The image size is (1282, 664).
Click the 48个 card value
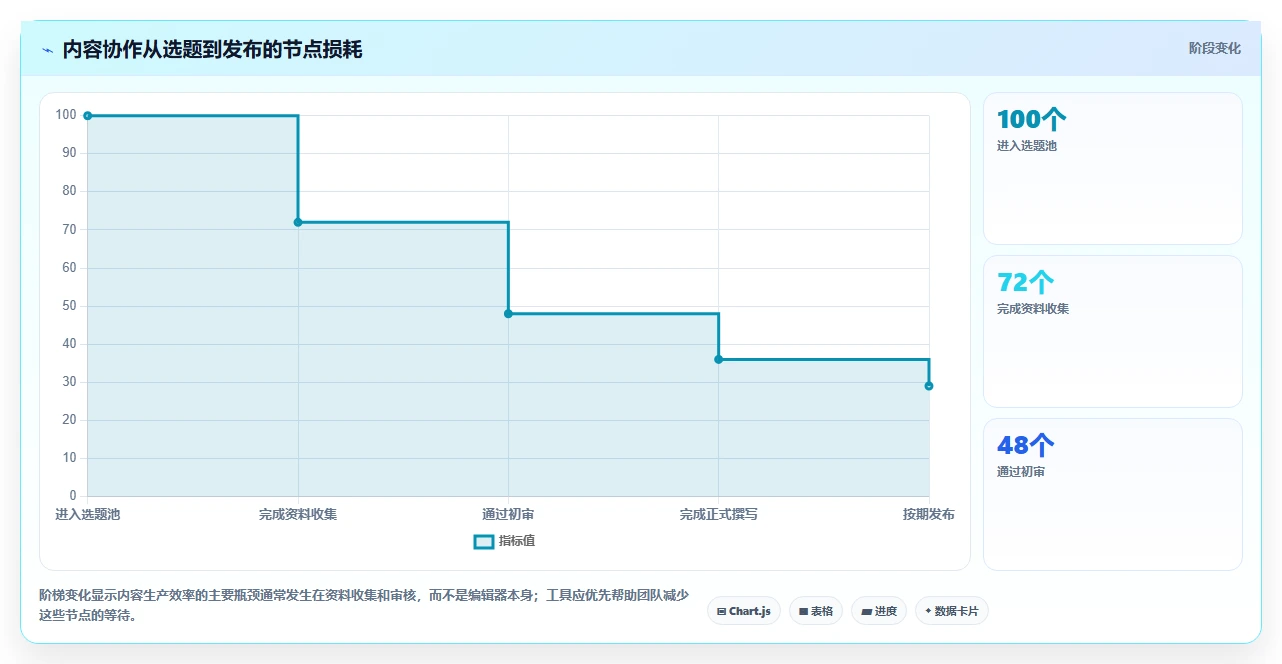coord(1025,445)
